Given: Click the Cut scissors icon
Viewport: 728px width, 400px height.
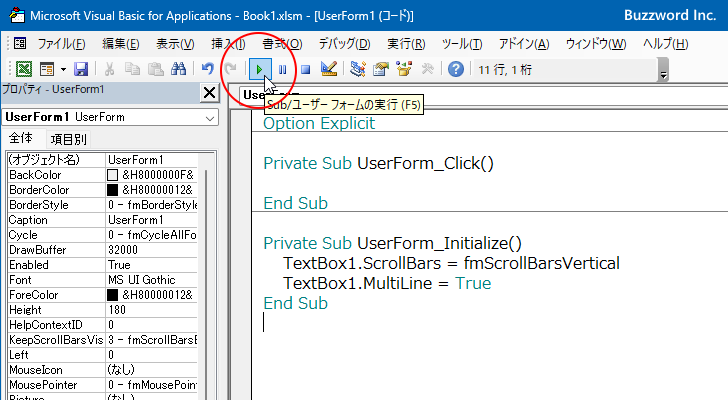Looking at the screenshot, I should coord(110,70).
